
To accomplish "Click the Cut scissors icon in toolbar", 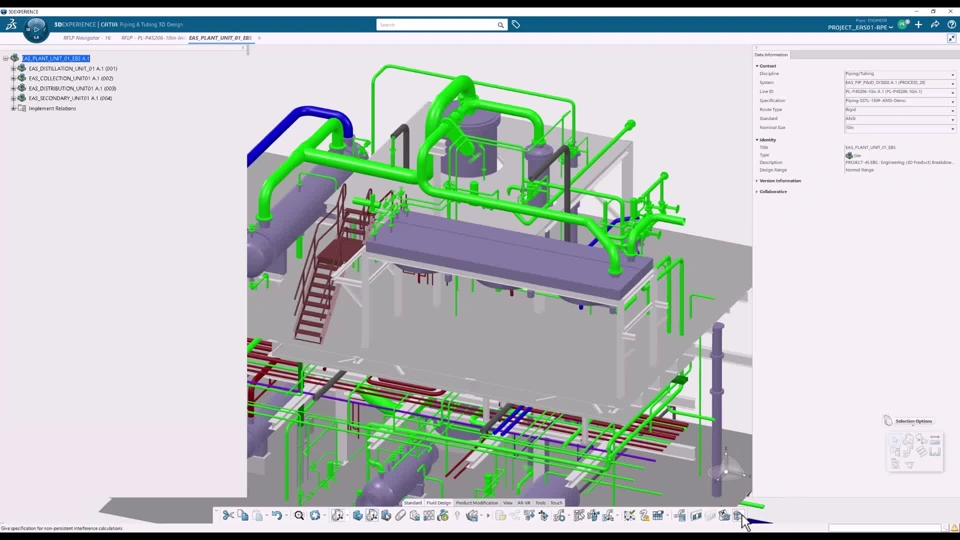I will coord(228,516).
